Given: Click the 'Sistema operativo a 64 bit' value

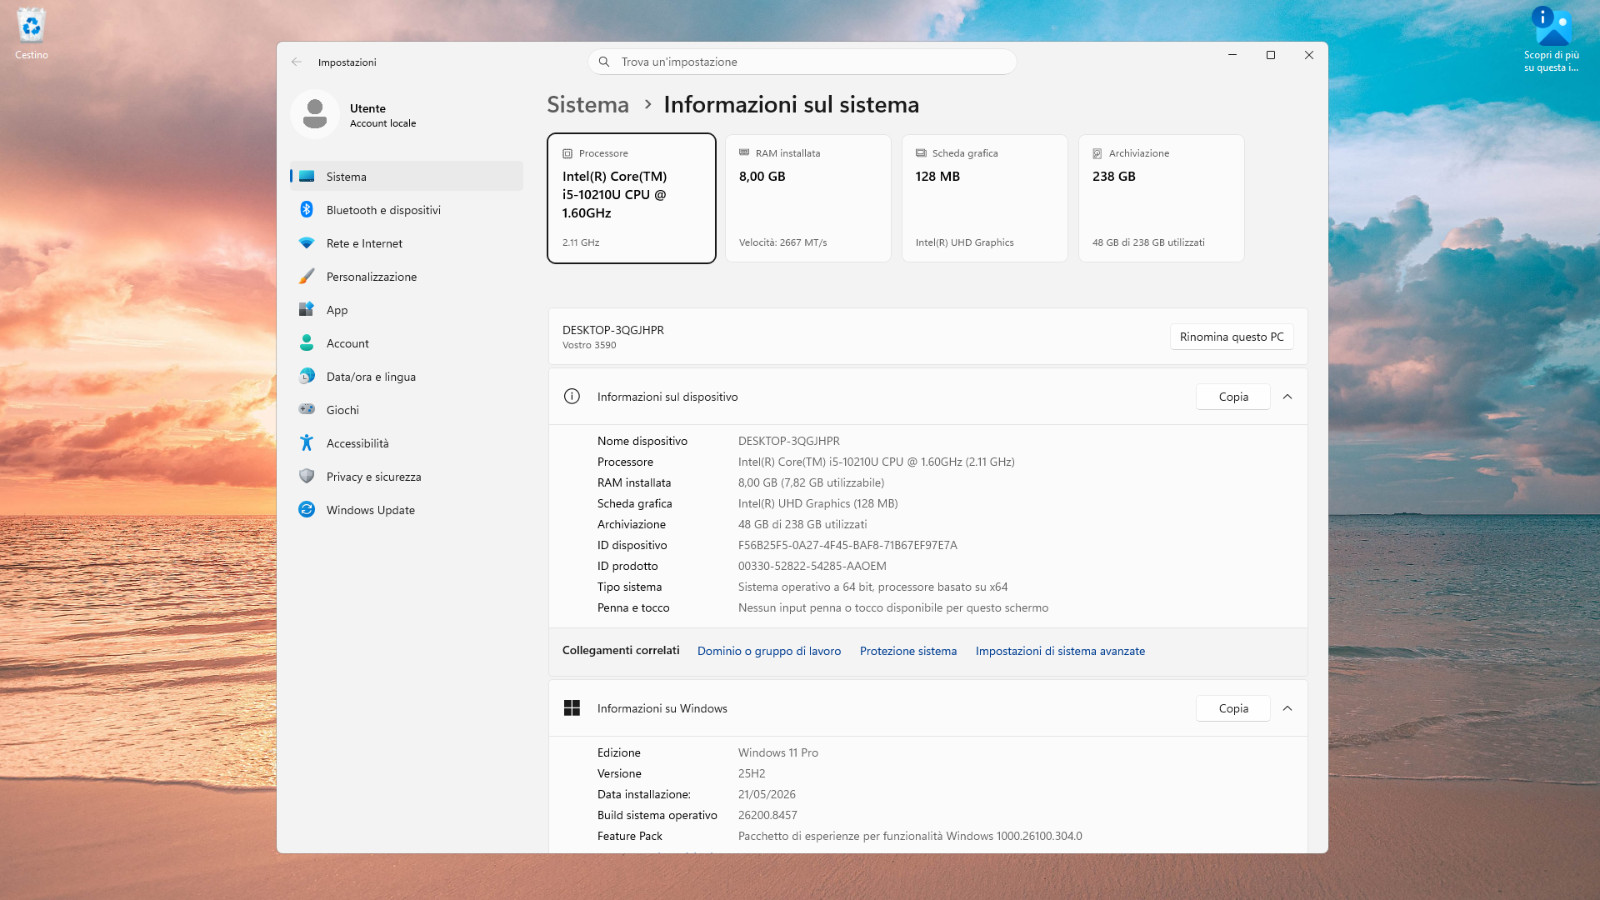Looking at the screenshot, I should (x=873, y=587).
